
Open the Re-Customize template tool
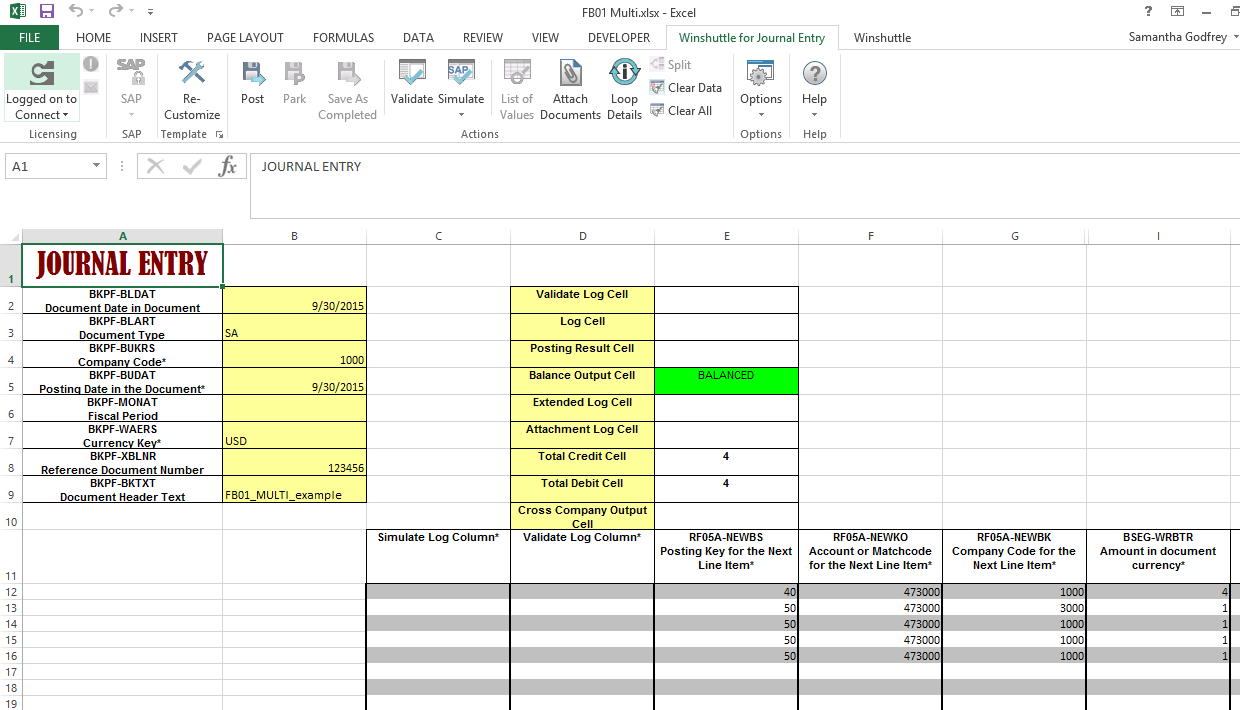191,89
